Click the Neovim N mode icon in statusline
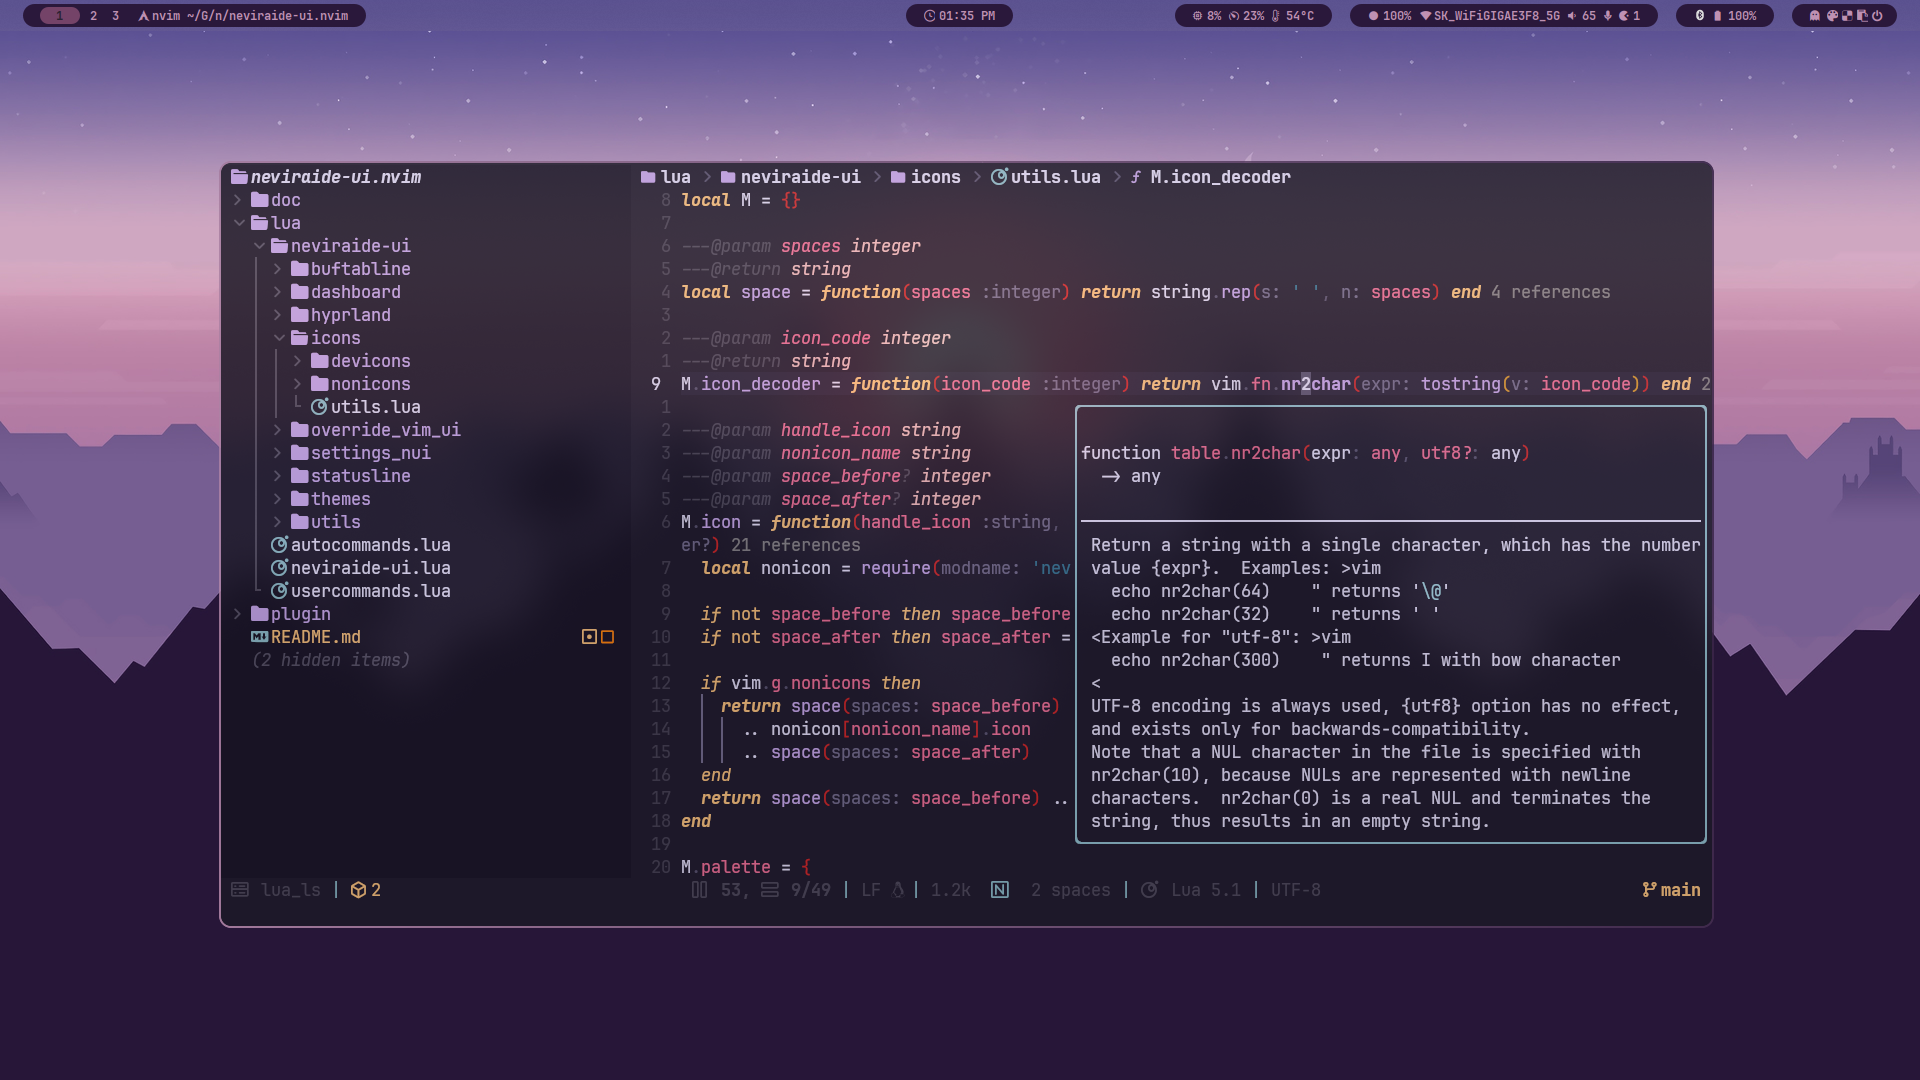 point(1000,890)
